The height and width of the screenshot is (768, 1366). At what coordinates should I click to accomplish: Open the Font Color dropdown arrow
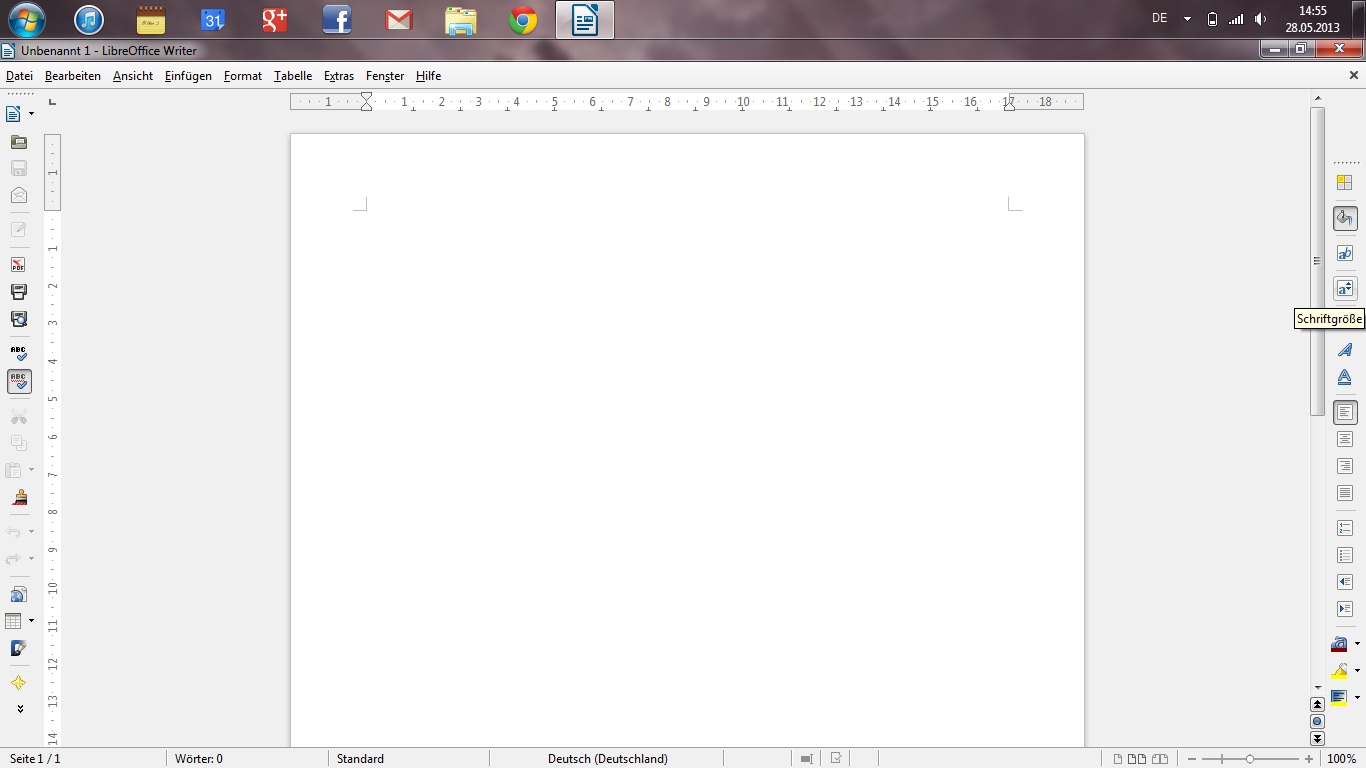[x=1357, y=644]
